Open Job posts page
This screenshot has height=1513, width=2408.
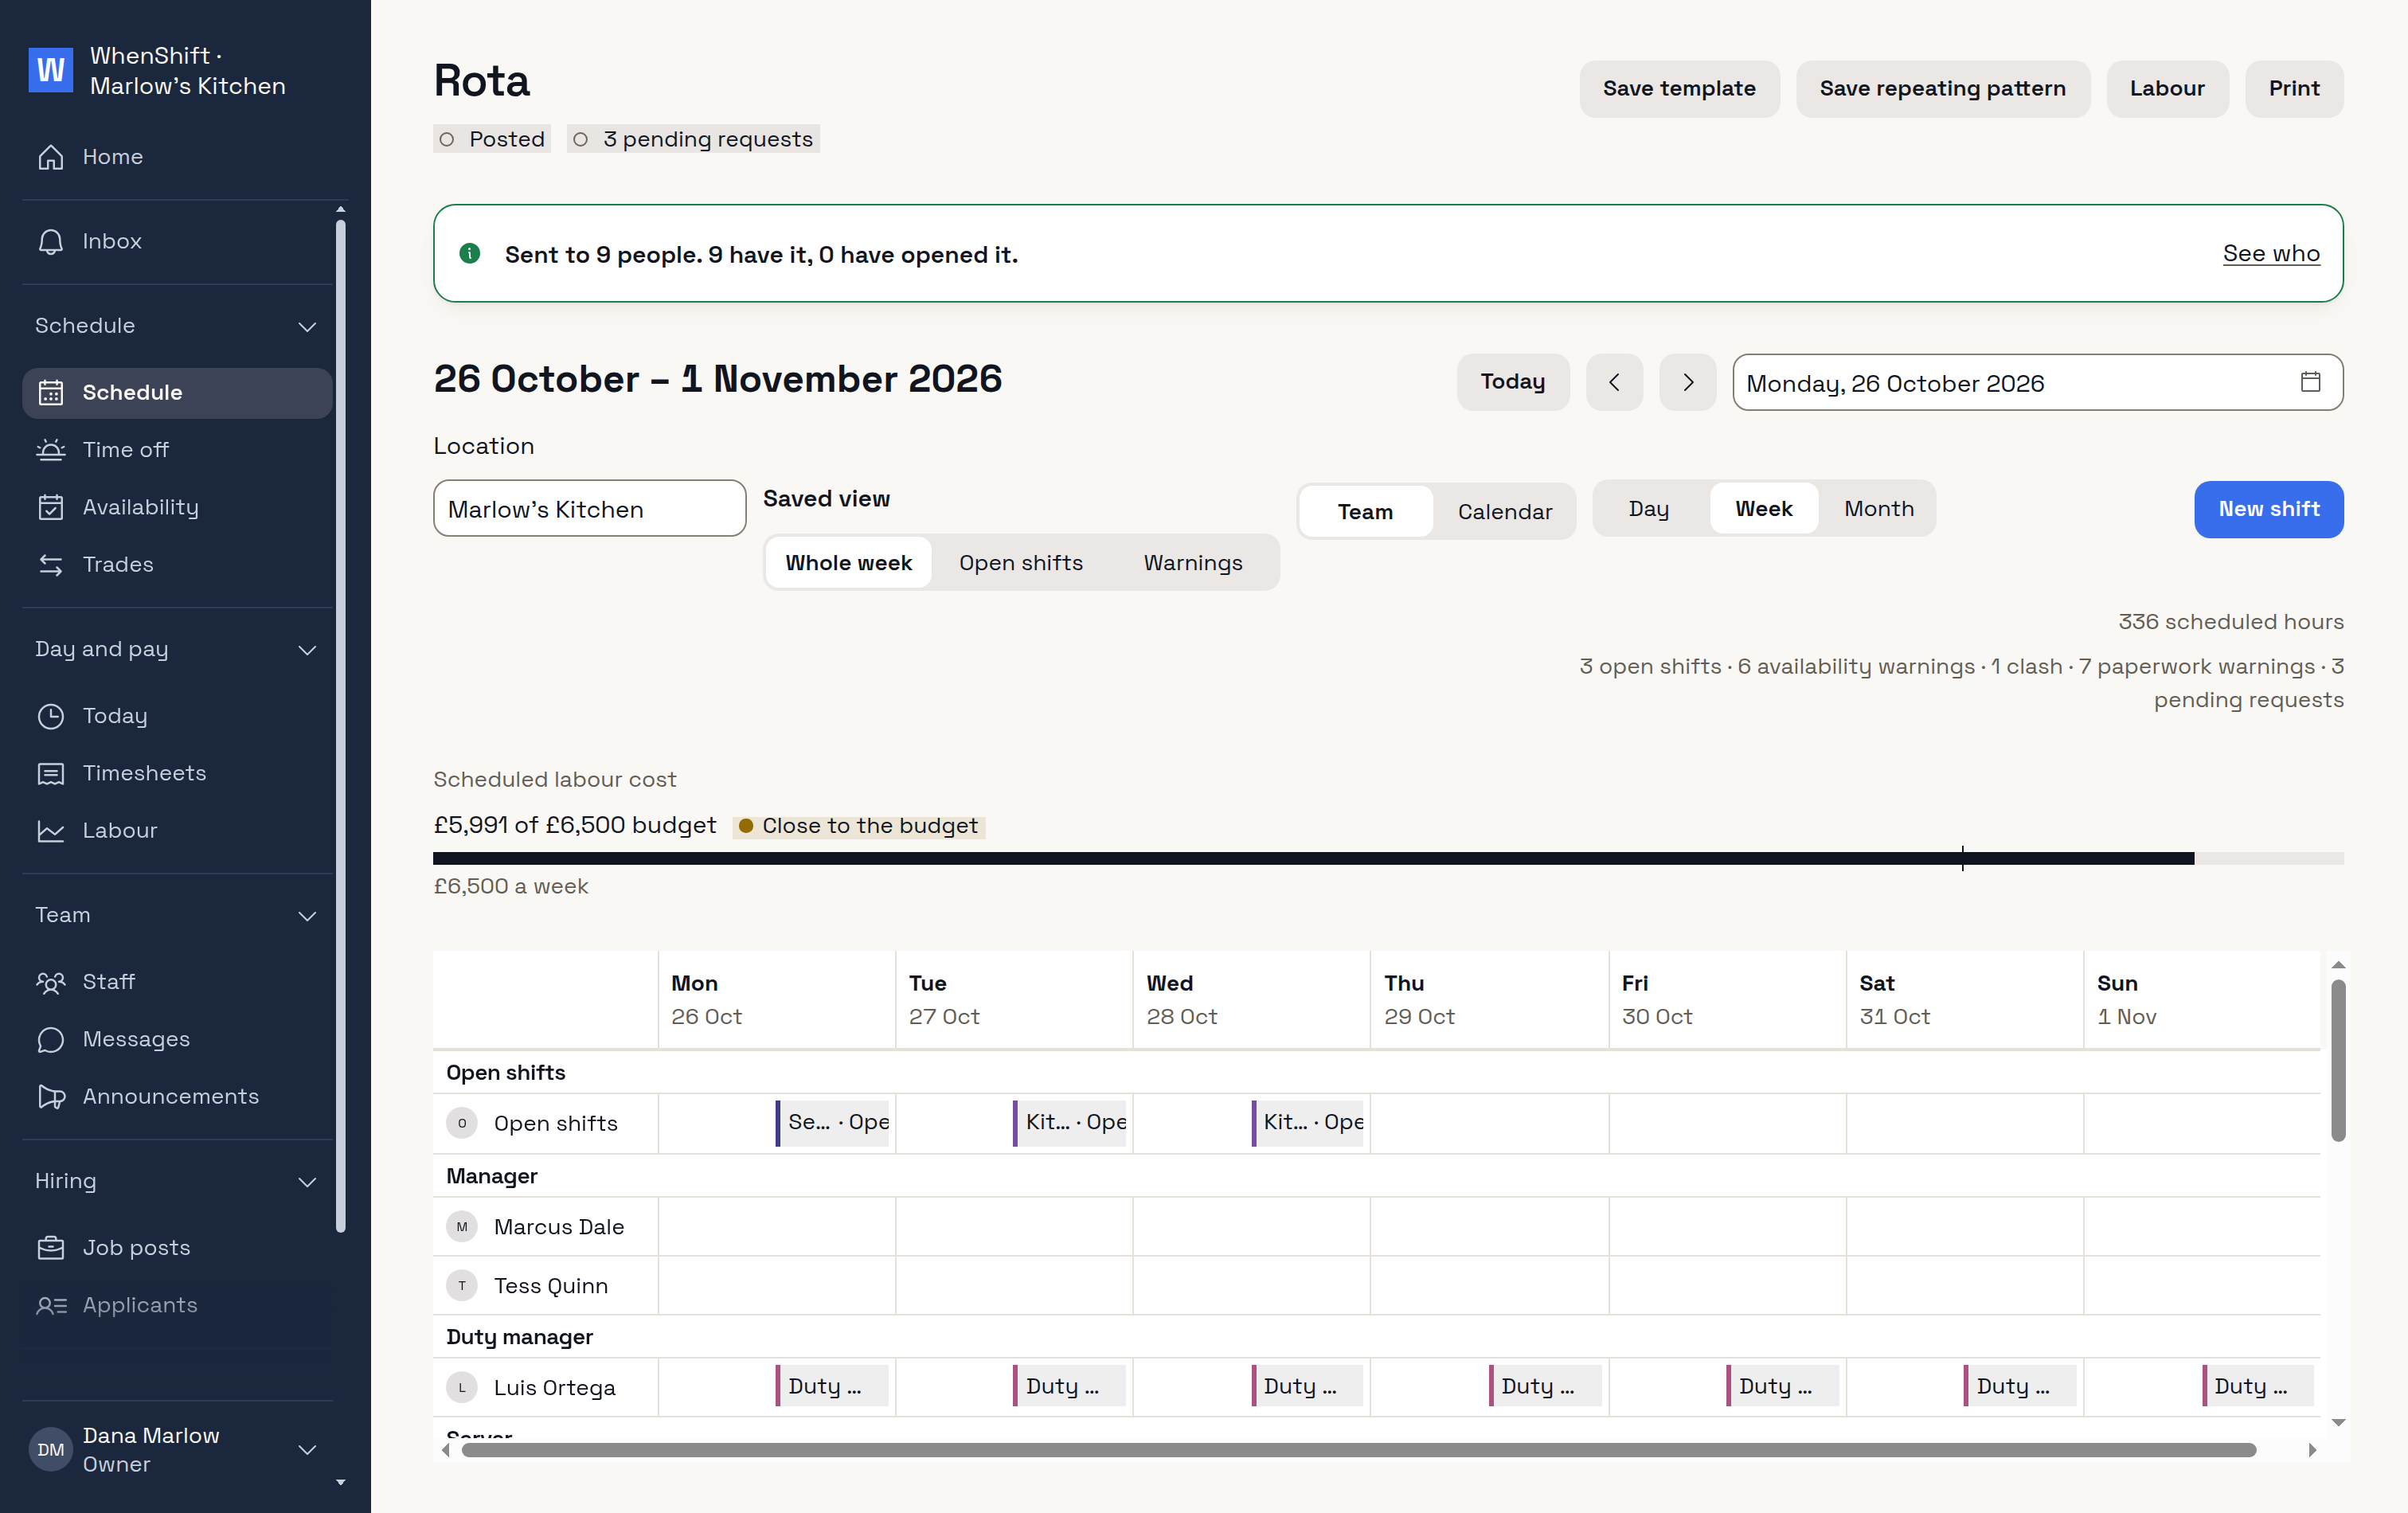point(178,1248)
